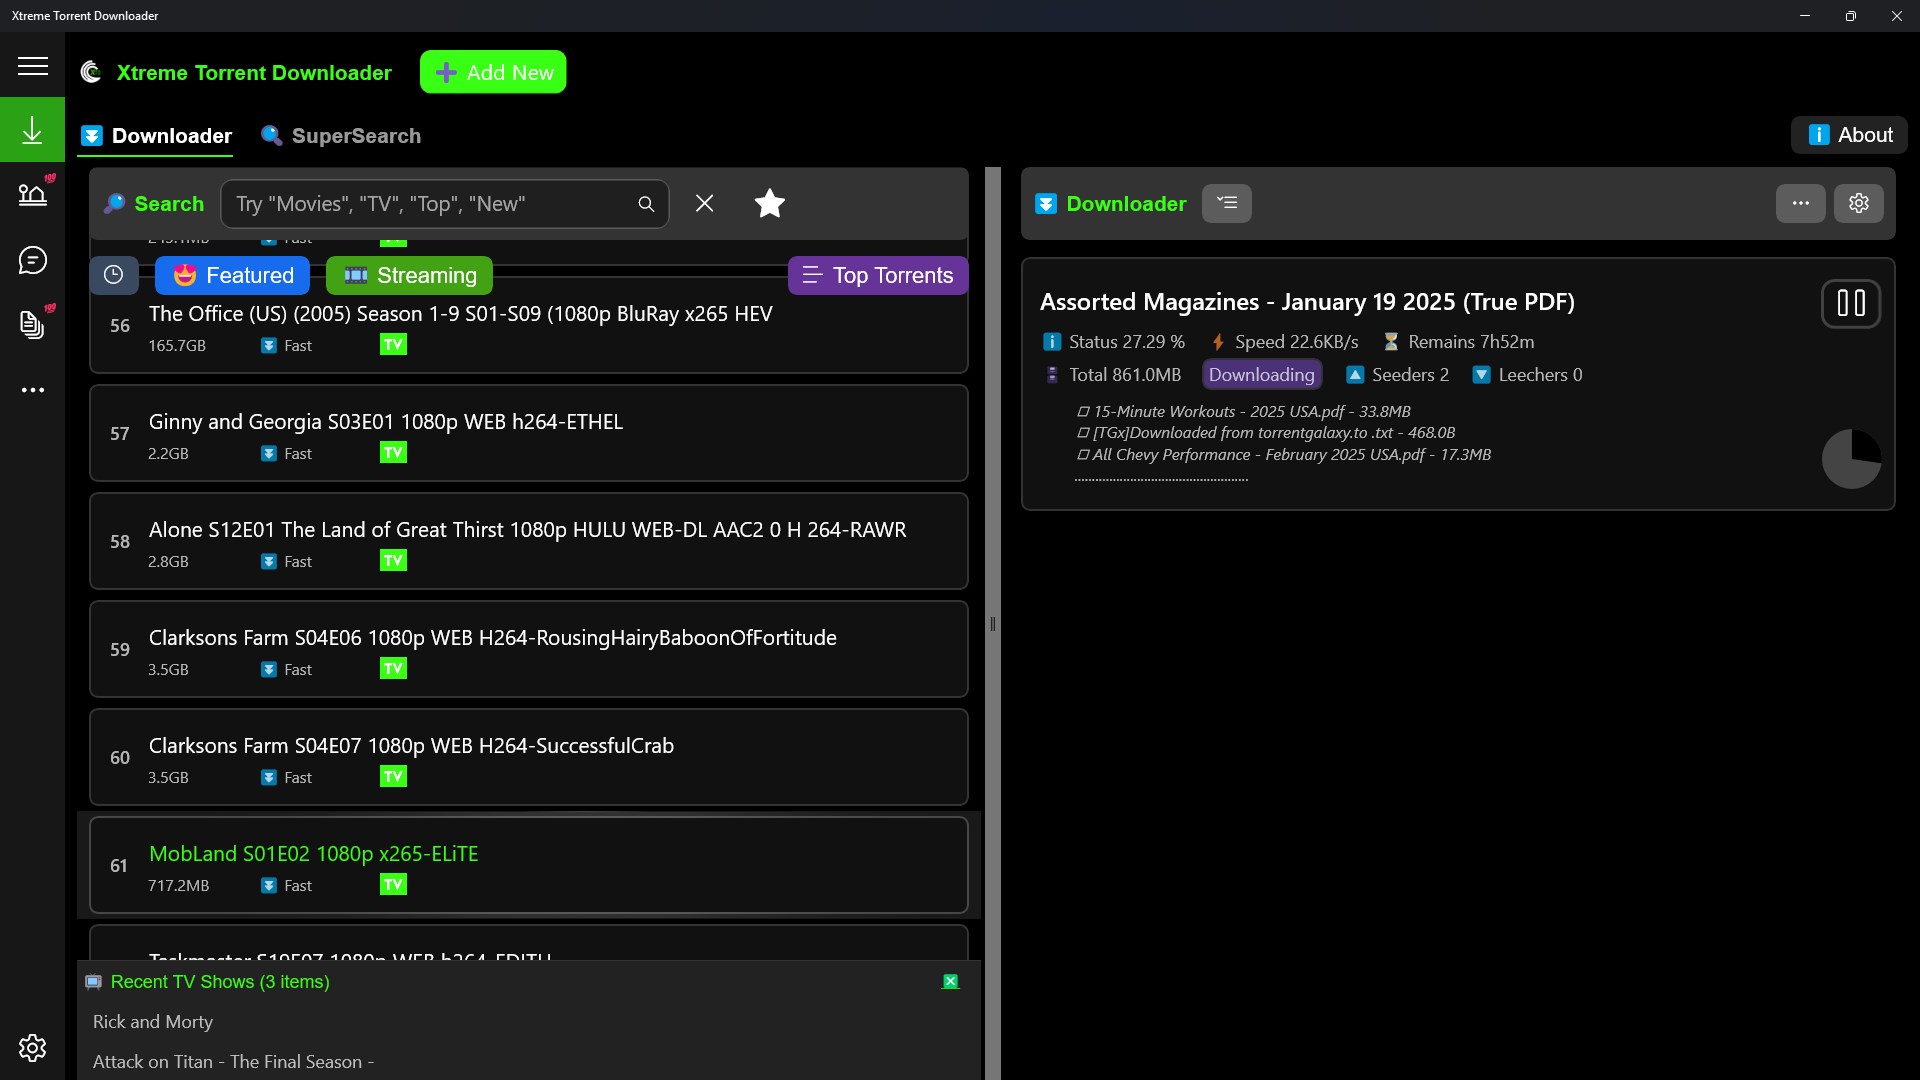The image size is (1920, 1080).
Task: Switch to the SuperSearch tab
Action: click(341, 136)
